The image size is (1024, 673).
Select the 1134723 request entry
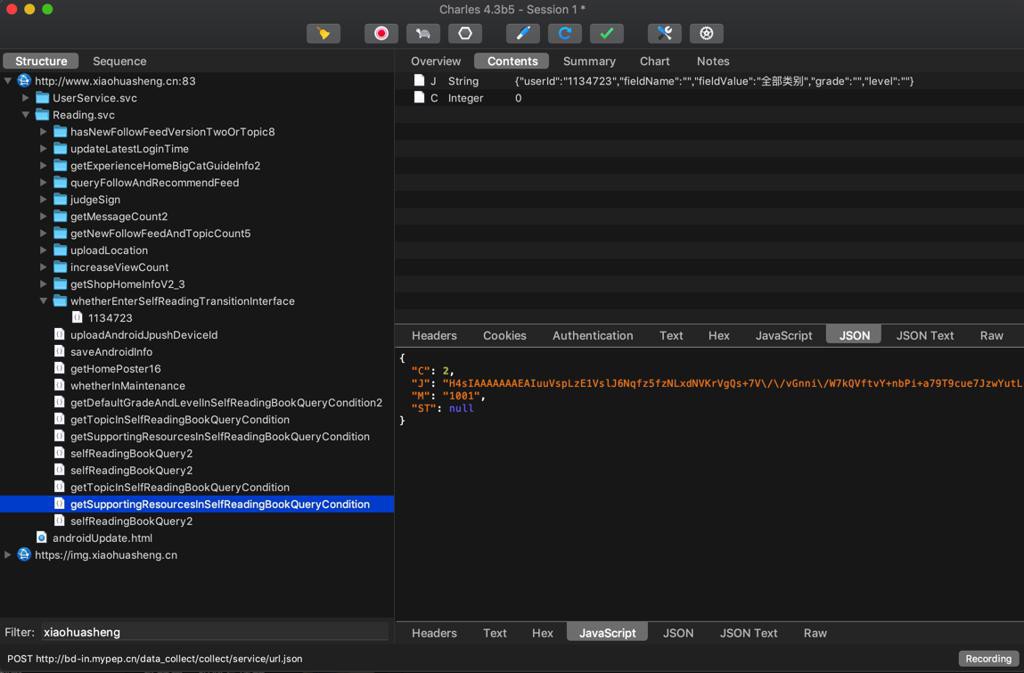[x=110, y=318]
